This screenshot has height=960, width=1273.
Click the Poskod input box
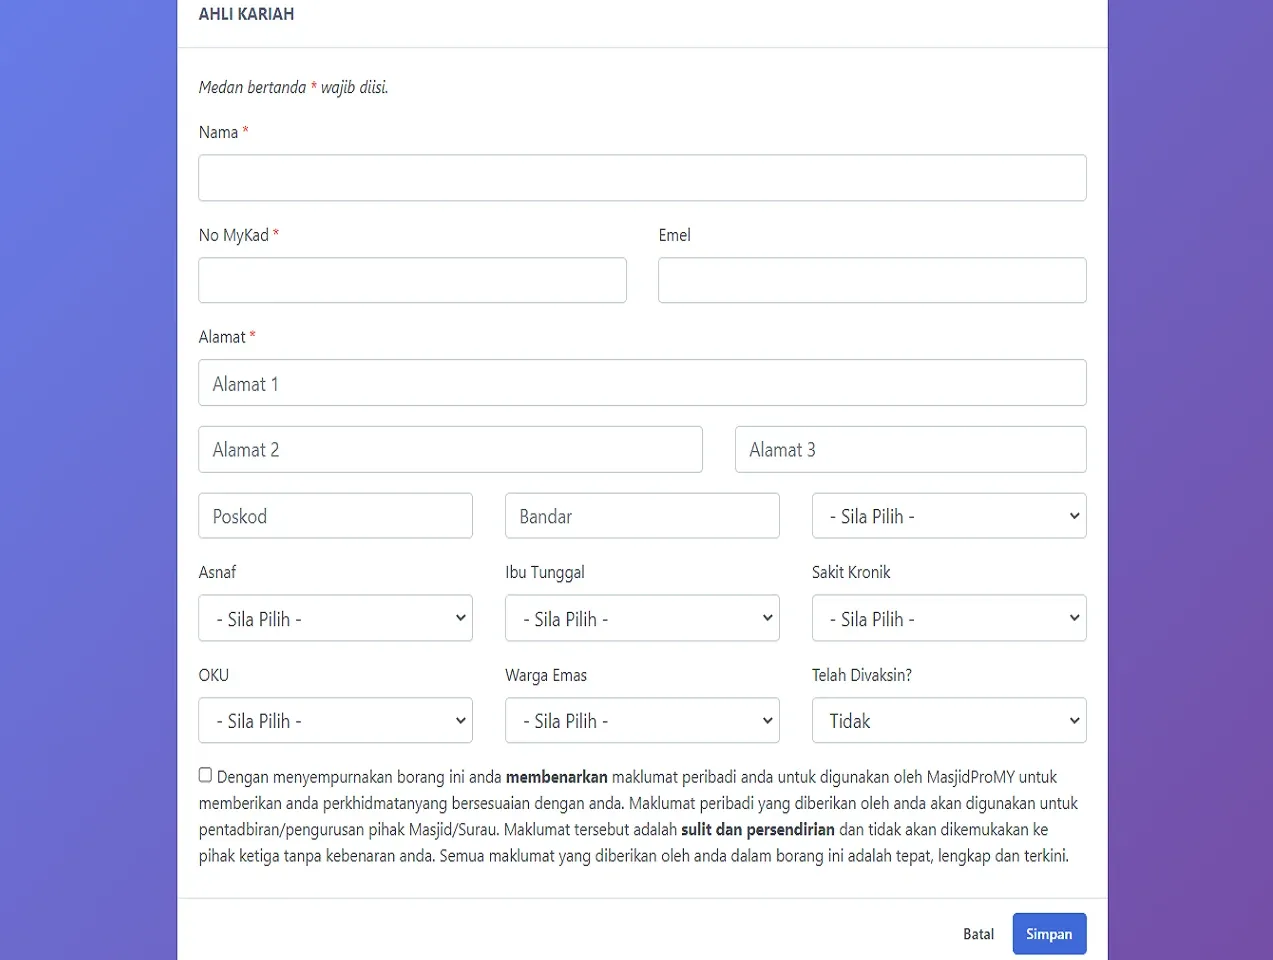point(335,516)
